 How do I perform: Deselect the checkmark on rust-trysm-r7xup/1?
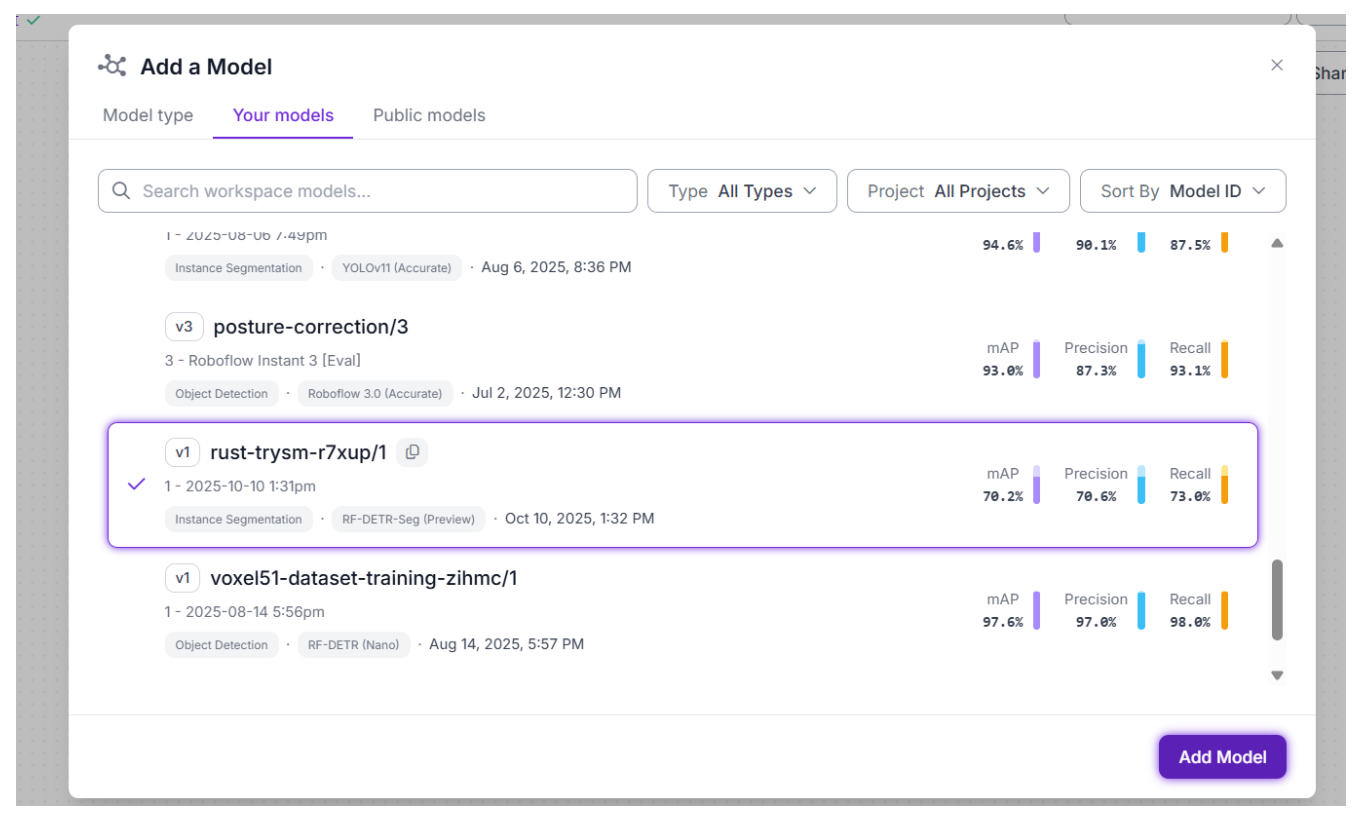click(137, 485)
